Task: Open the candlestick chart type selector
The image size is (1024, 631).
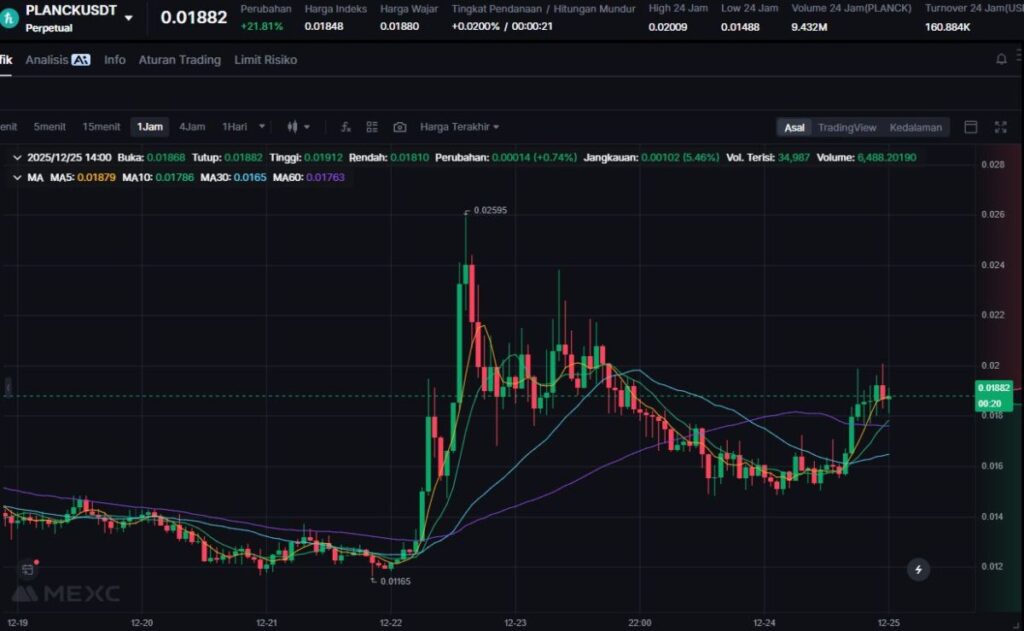Action: click(298, 127)
